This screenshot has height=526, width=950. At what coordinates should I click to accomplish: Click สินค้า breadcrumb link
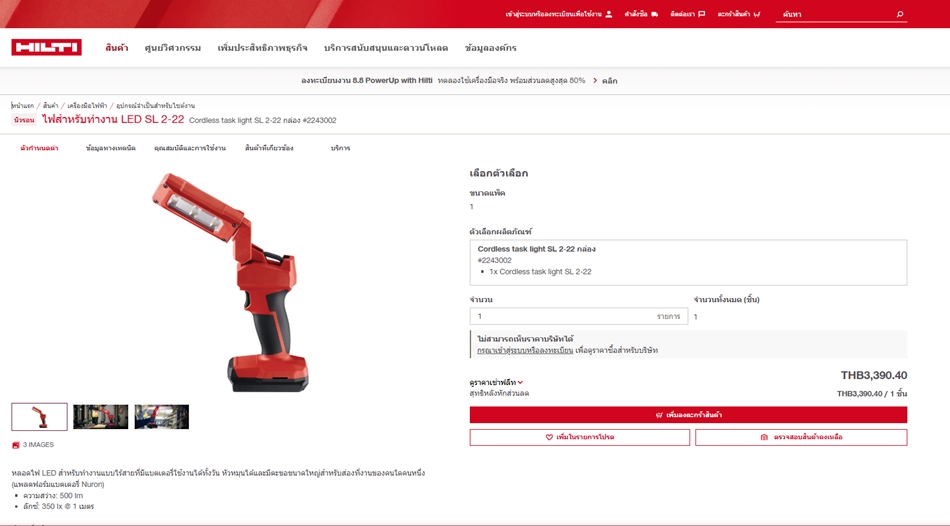coord(50,105)
